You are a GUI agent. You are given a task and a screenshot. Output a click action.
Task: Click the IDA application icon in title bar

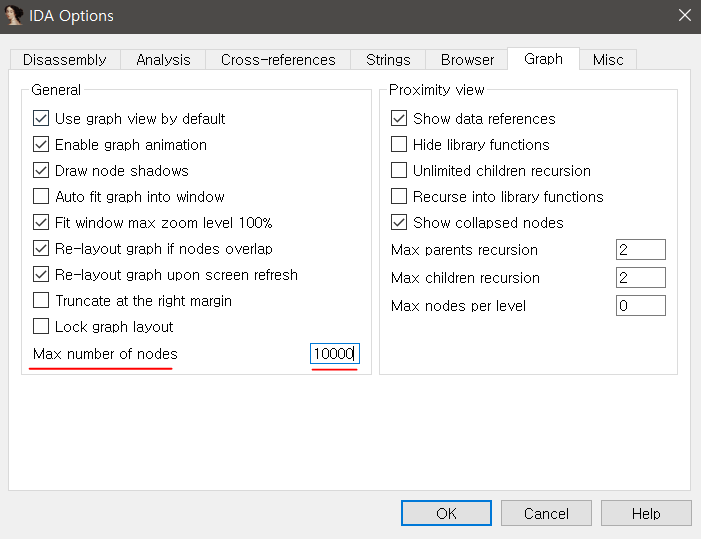13,15
